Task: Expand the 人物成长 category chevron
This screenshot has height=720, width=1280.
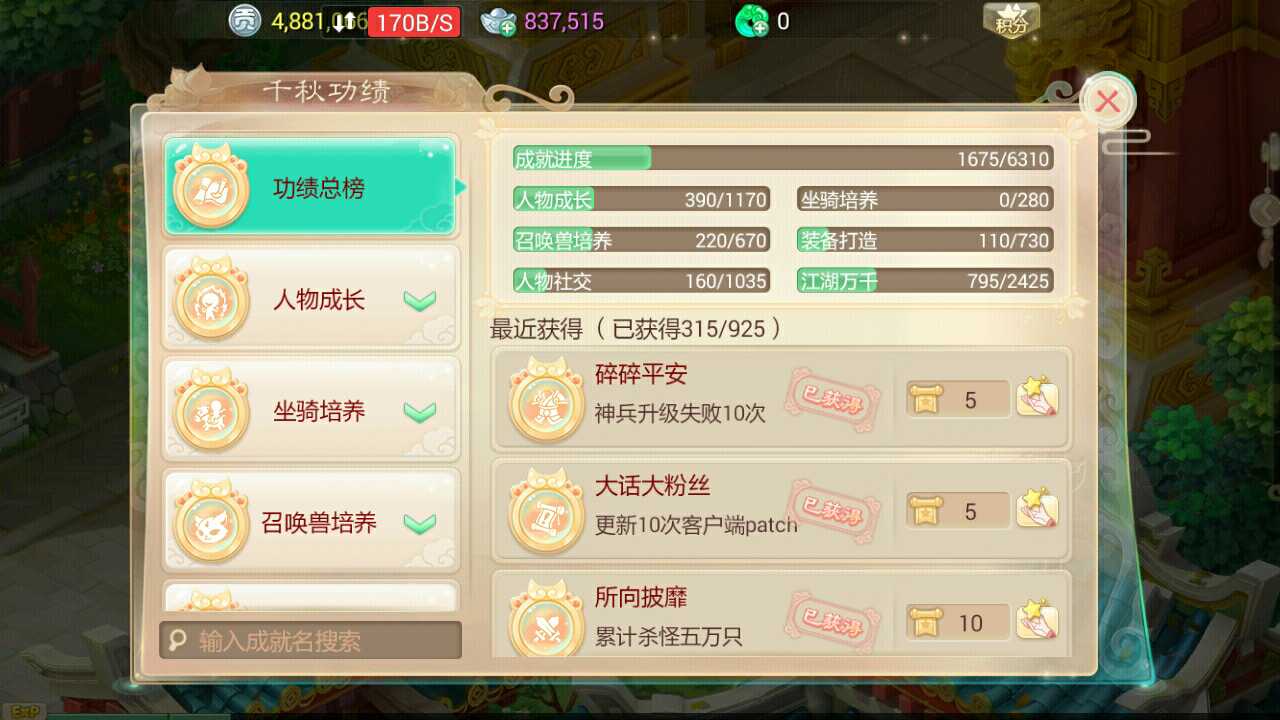Action: [420, 300]
